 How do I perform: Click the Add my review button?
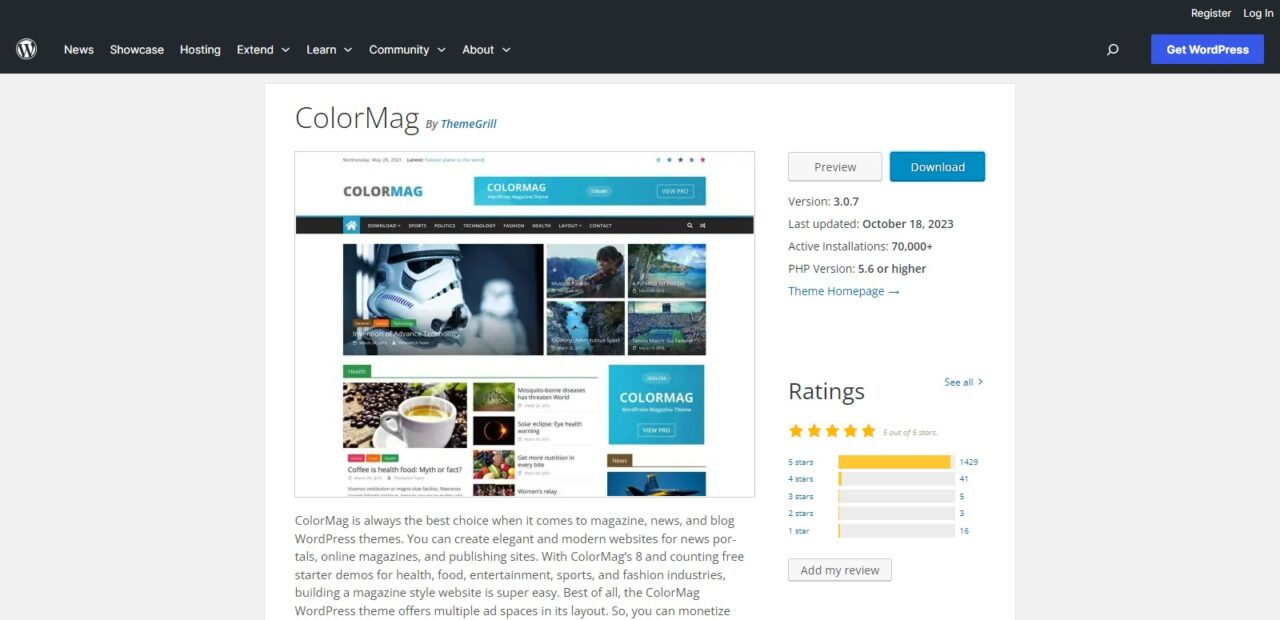pyautogui.click(x=840, y=570)
